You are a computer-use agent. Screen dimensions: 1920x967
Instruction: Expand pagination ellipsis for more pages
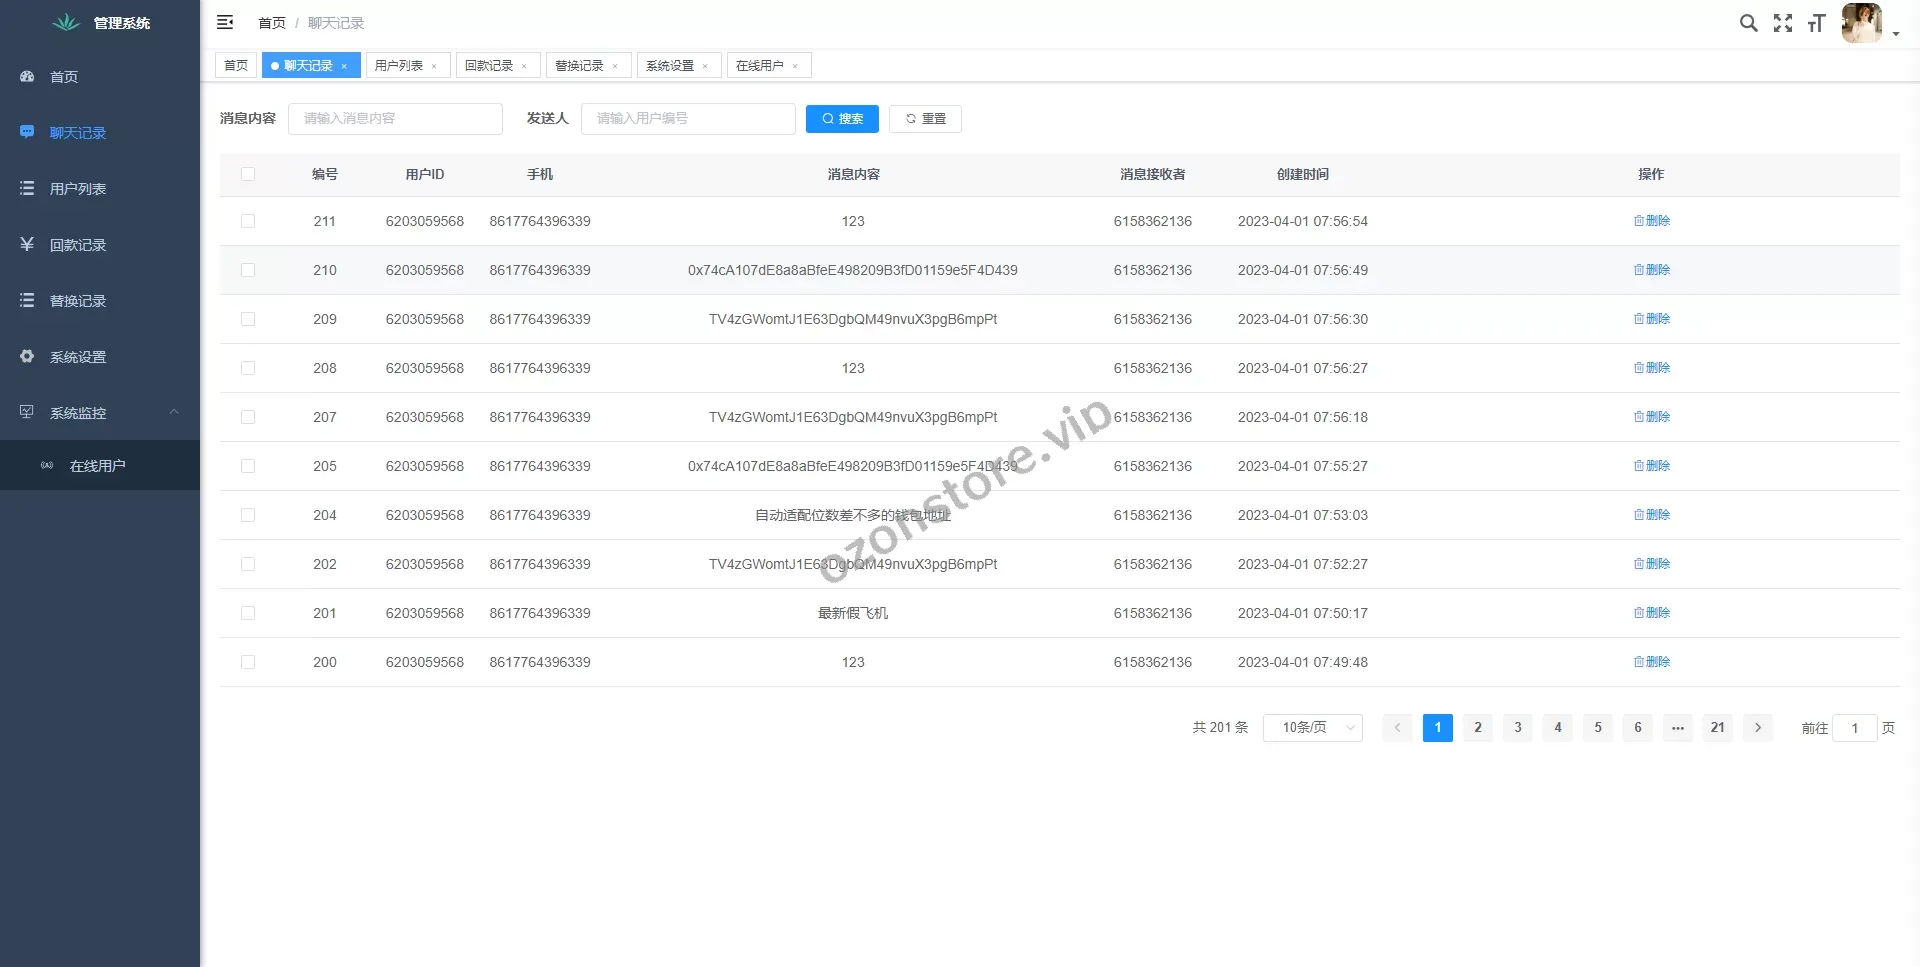[1677, 728]
